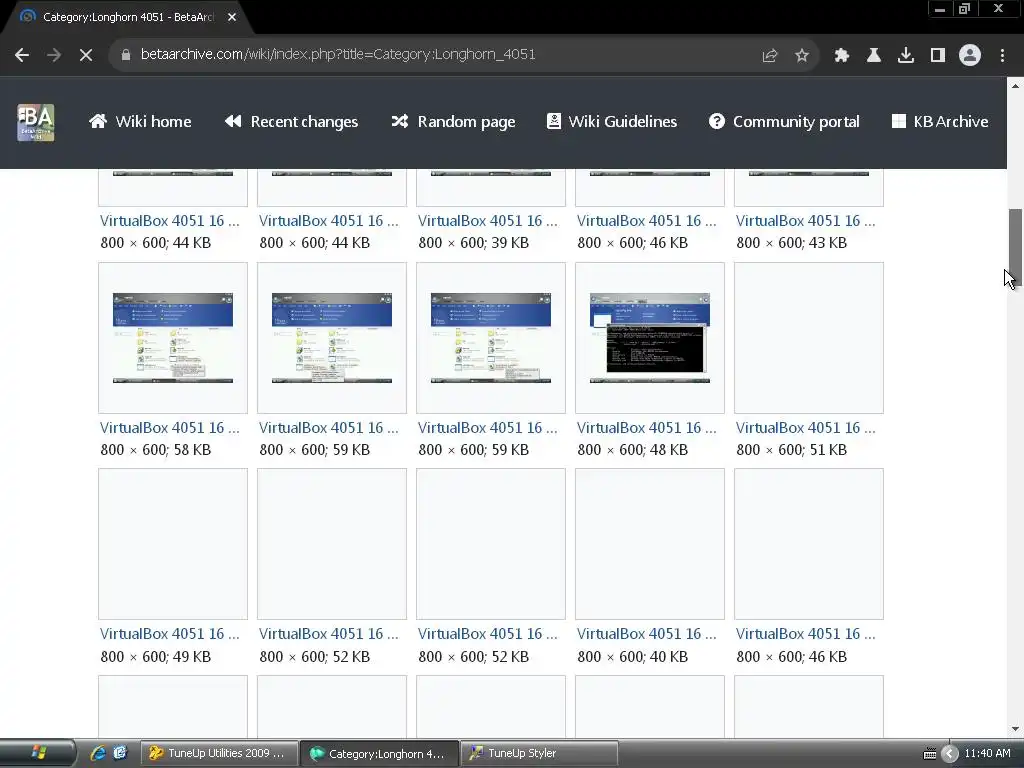Open the VirtualBox 4051 link with 40 KB
The width and height of the screenshot is (1024, 768).
(x=647, y=633)
